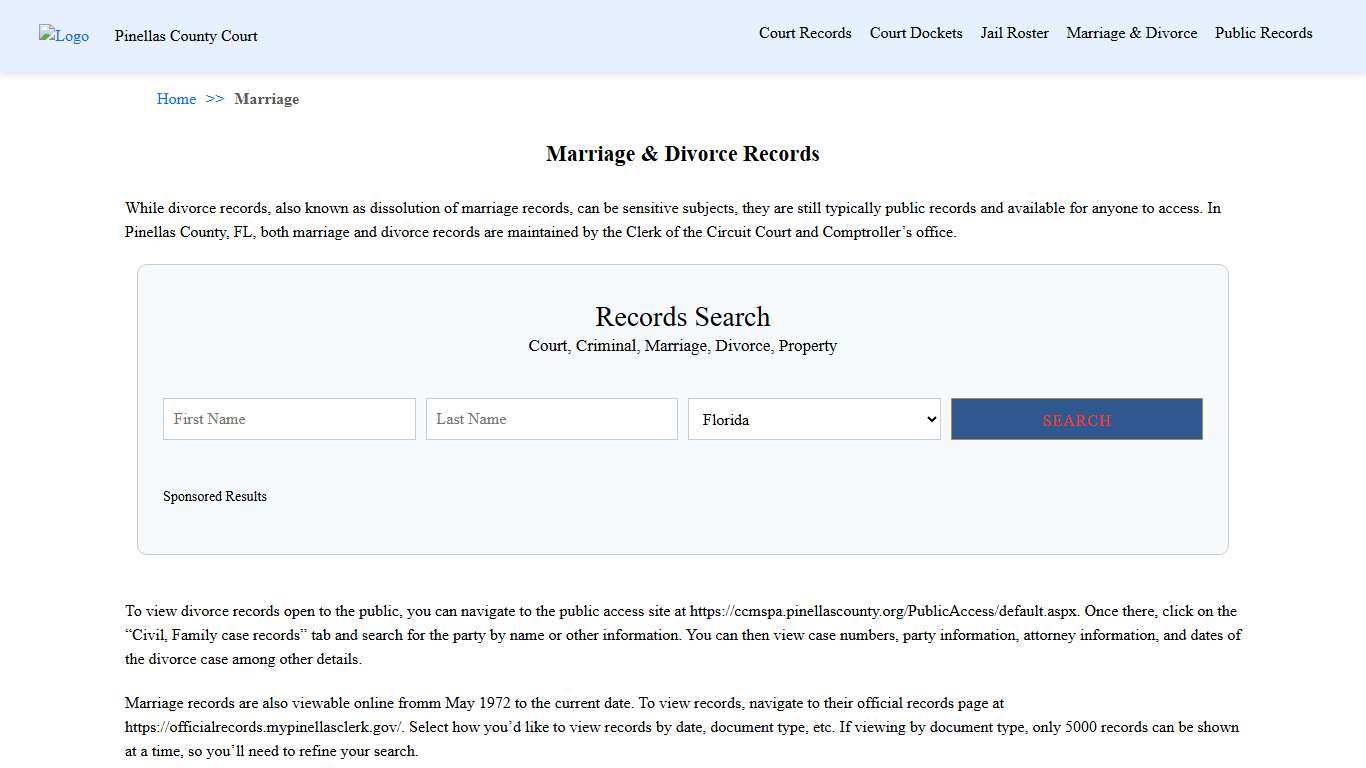The width and height of the screenshot is (1366, 768).
Task: Click the SEARCH button
Action: pos(1076,419)
